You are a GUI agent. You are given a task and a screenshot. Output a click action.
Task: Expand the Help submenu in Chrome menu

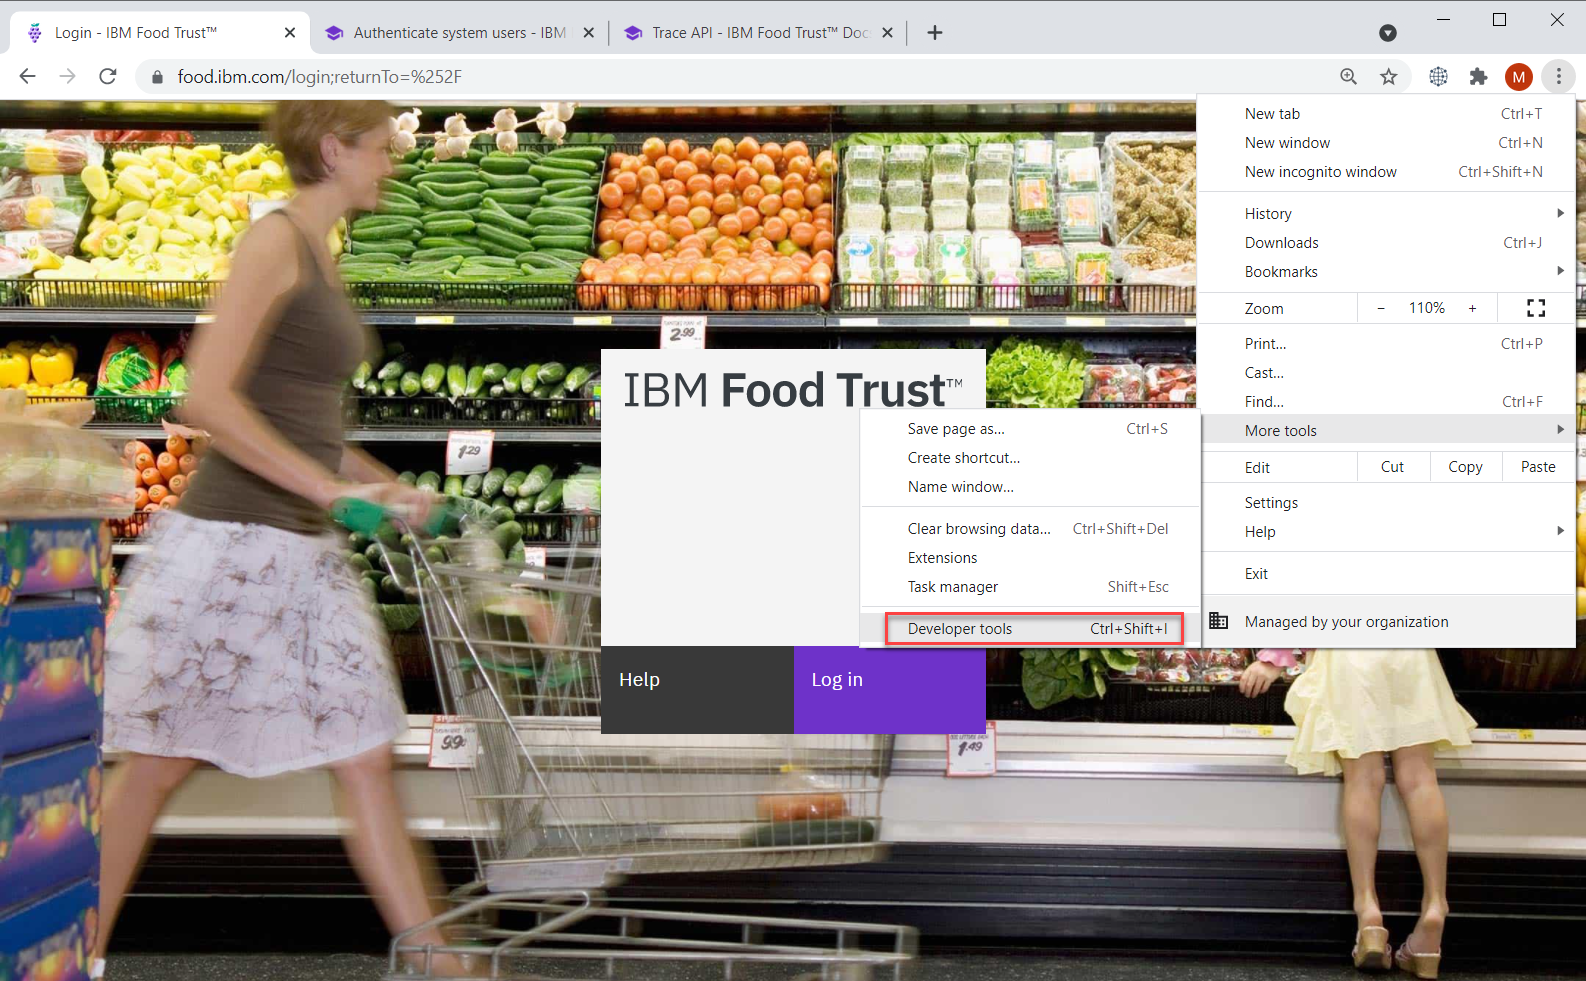click(1386, 532)
